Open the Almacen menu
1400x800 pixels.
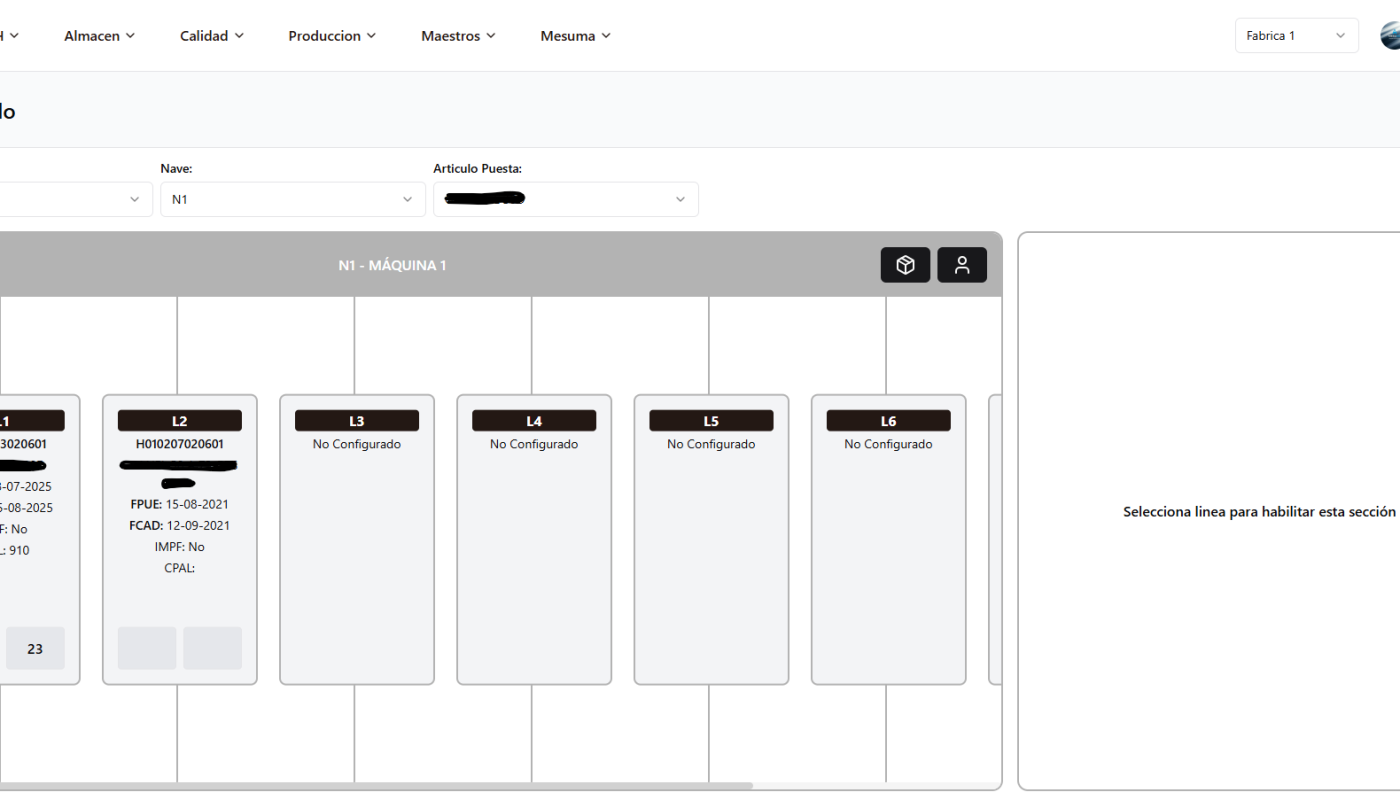point(99,36)
